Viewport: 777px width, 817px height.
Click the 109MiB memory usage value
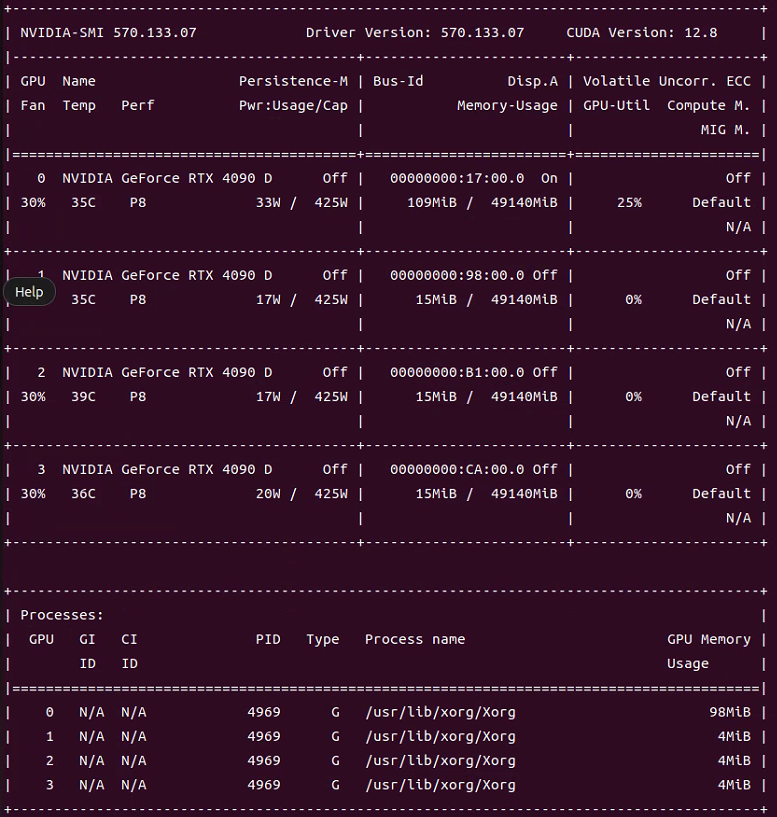point(432,203)
